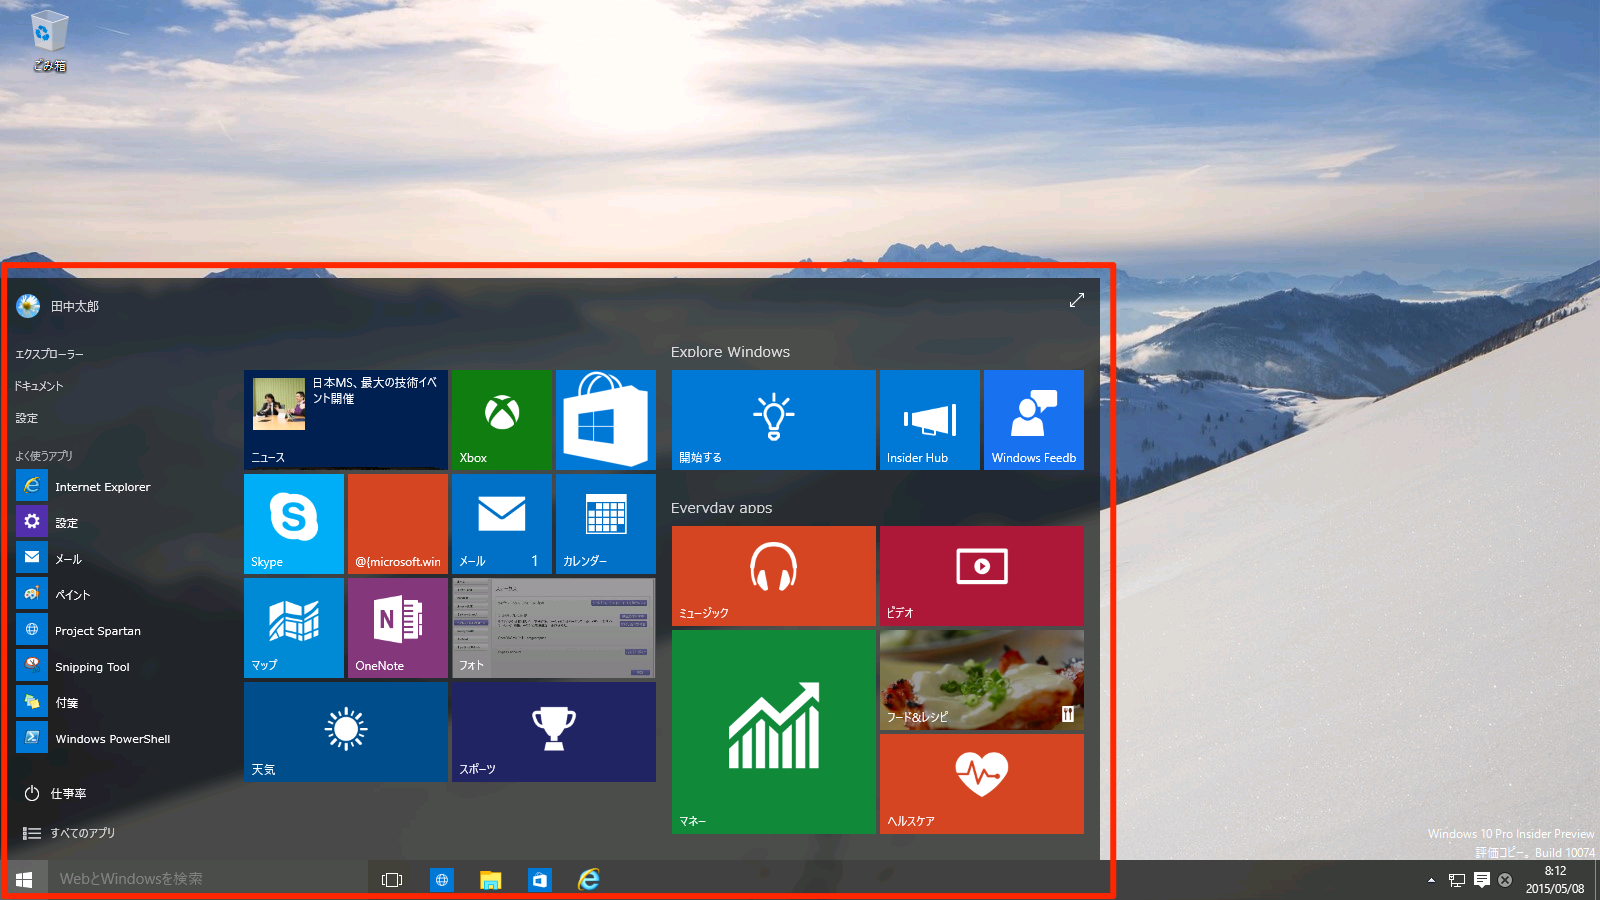Open the network status tray icon

pos(1457,880)
